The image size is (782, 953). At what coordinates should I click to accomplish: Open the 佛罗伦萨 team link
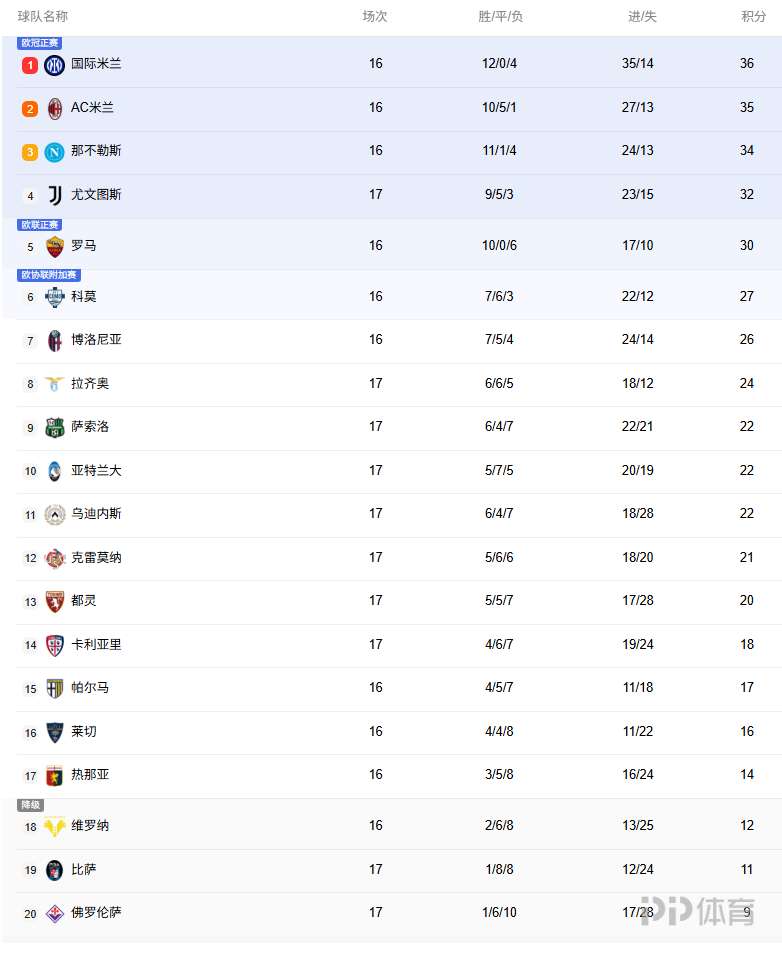click(96, 913)
